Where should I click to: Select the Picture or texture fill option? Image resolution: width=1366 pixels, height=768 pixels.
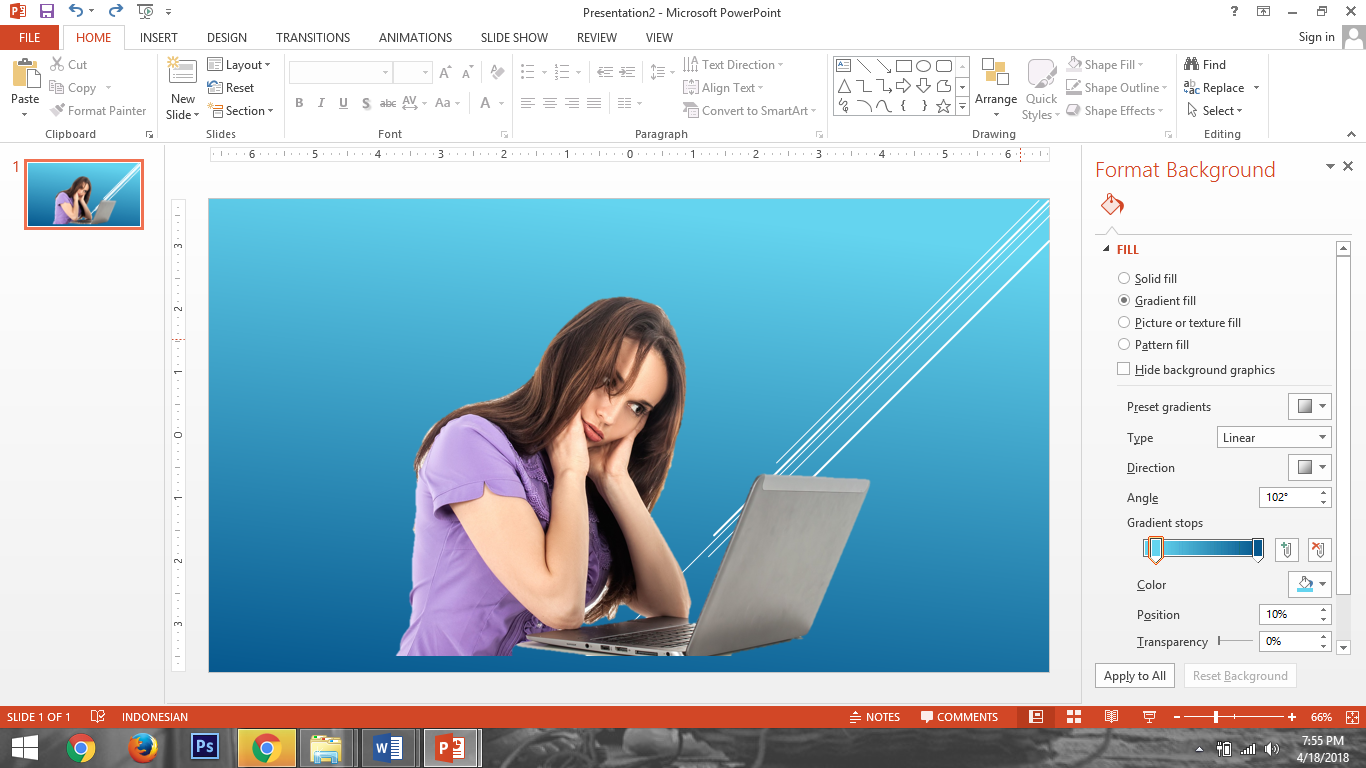1124,323
